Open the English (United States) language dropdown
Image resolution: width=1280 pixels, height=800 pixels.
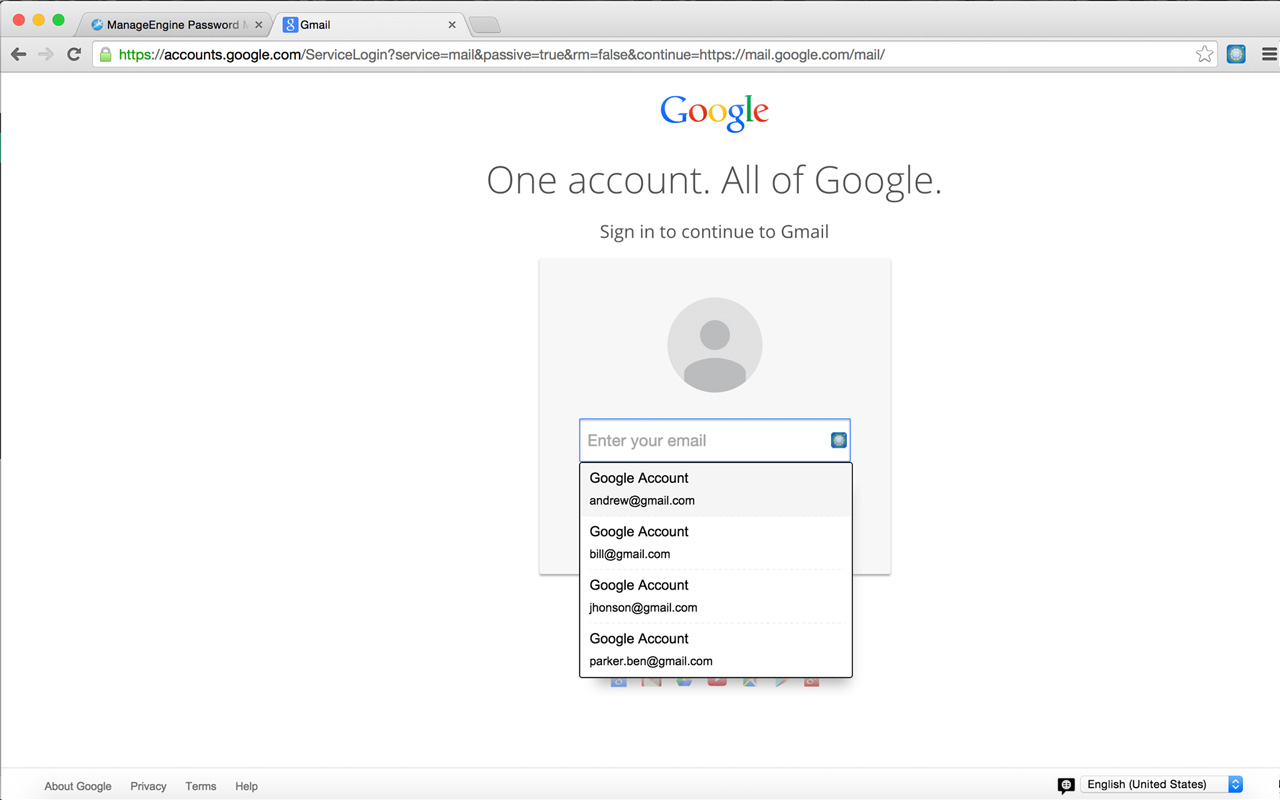coord(1160,784)
